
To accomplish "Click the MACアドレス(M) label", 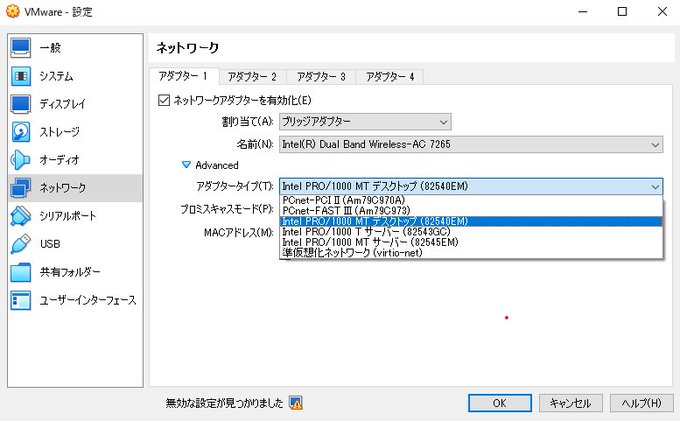I will pyautogui.click(x=239, y=233).
